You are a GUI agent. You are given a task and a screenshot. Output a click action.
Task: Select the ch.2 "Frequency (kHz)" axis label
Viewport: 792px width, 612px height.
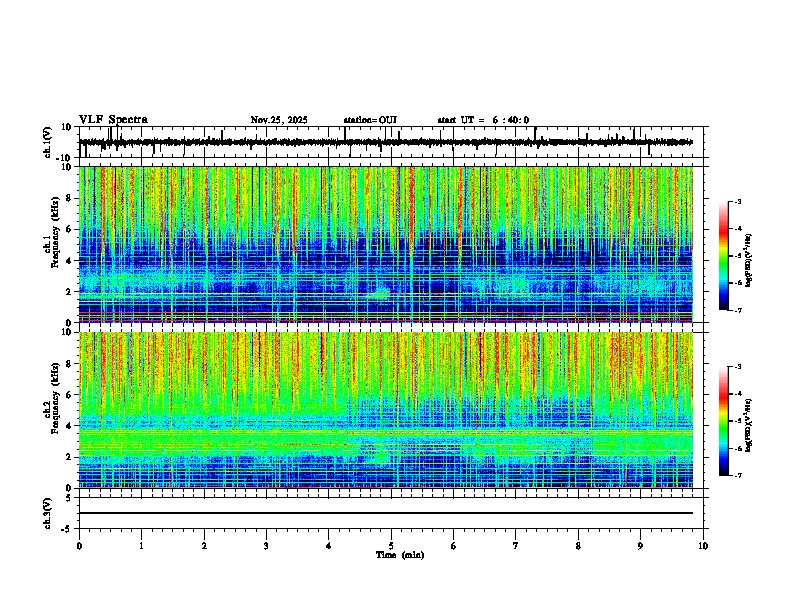pos(55,398)
